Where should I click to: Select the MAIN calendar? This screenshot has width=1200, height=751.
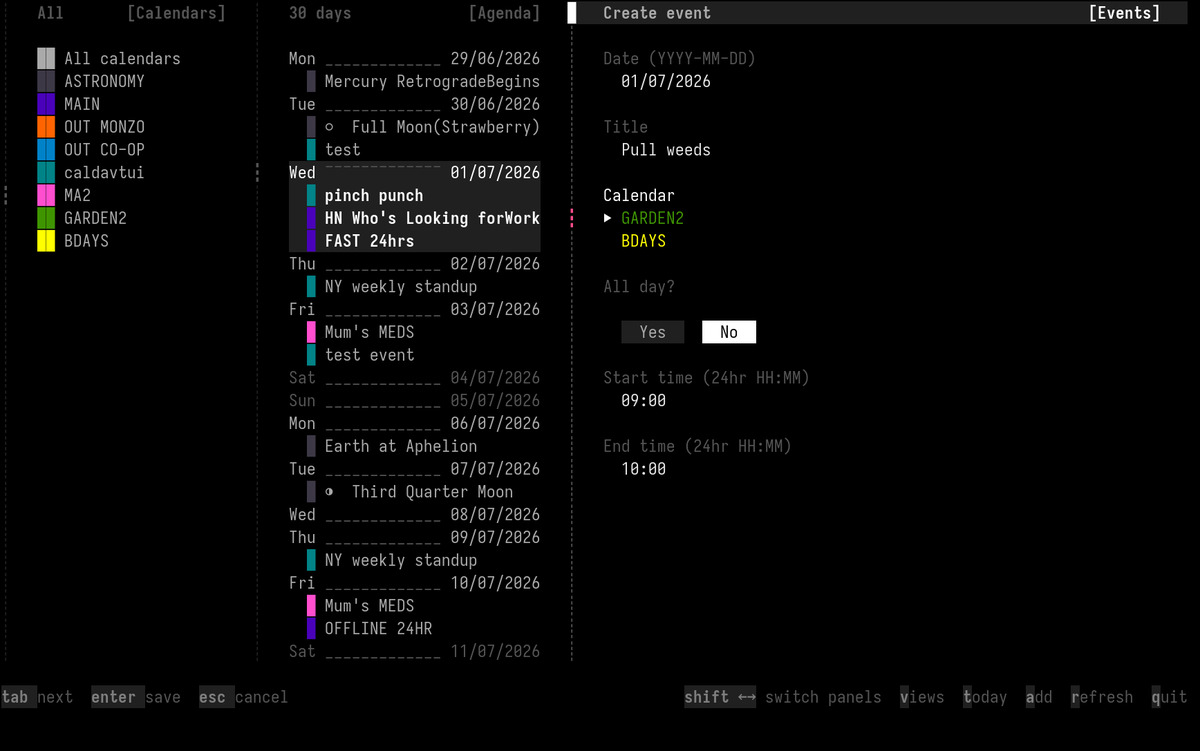(x=82, y=104)
